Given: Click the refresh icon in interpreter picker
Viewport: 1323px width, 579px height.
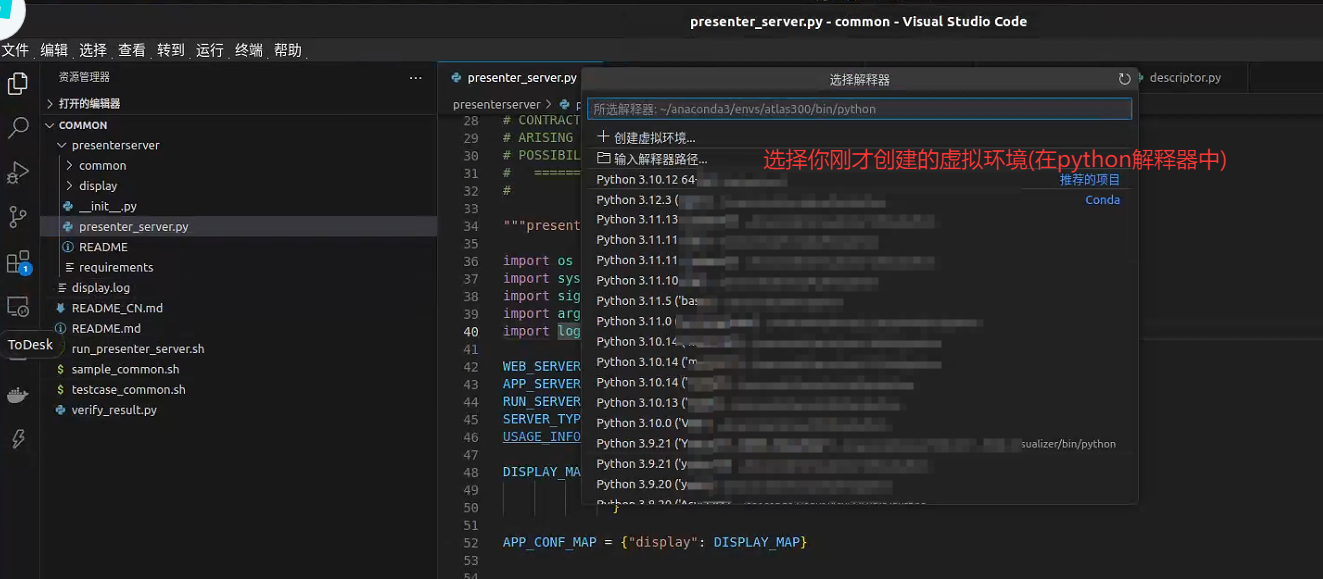Looking at the screenshot, I should pos(1124,79).
